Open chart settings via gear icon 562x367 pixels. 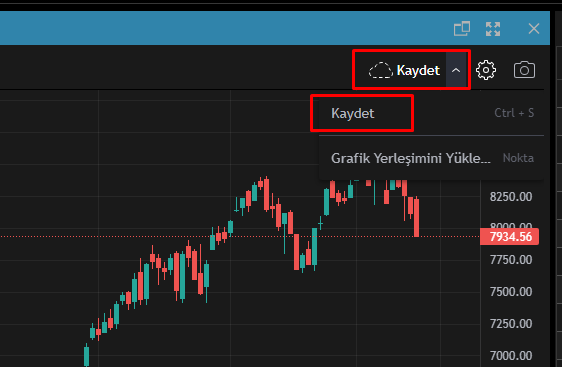(486, 70)
